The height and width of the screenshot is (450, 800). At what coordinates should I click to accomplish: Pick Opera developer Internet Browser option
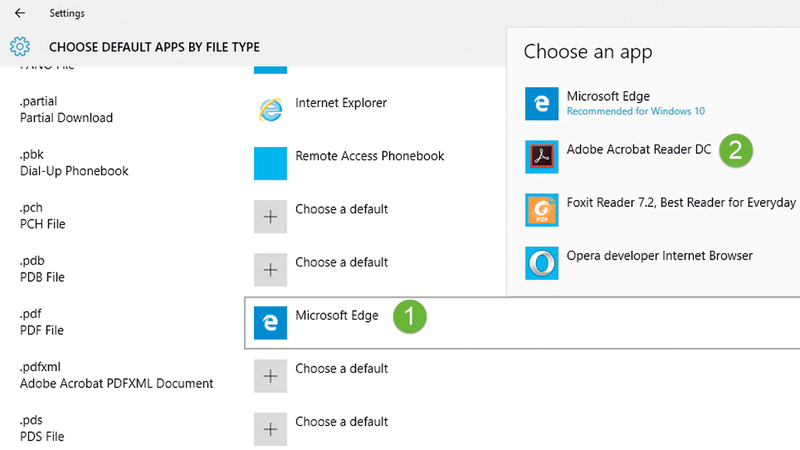(x=659, y=256)
